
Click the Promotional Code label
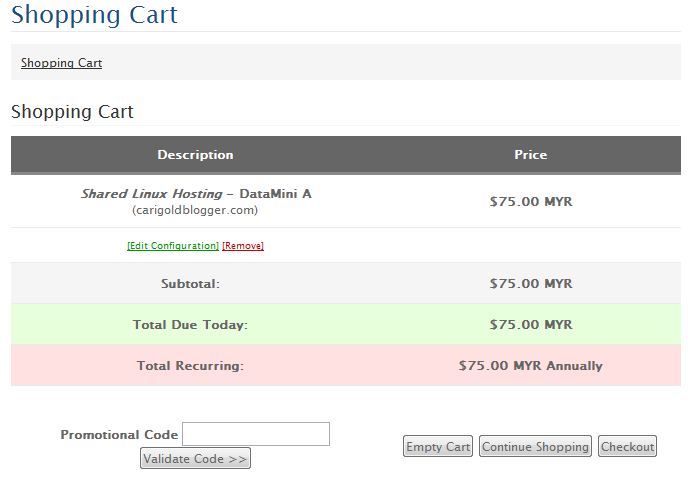click(x=119, y=435)
